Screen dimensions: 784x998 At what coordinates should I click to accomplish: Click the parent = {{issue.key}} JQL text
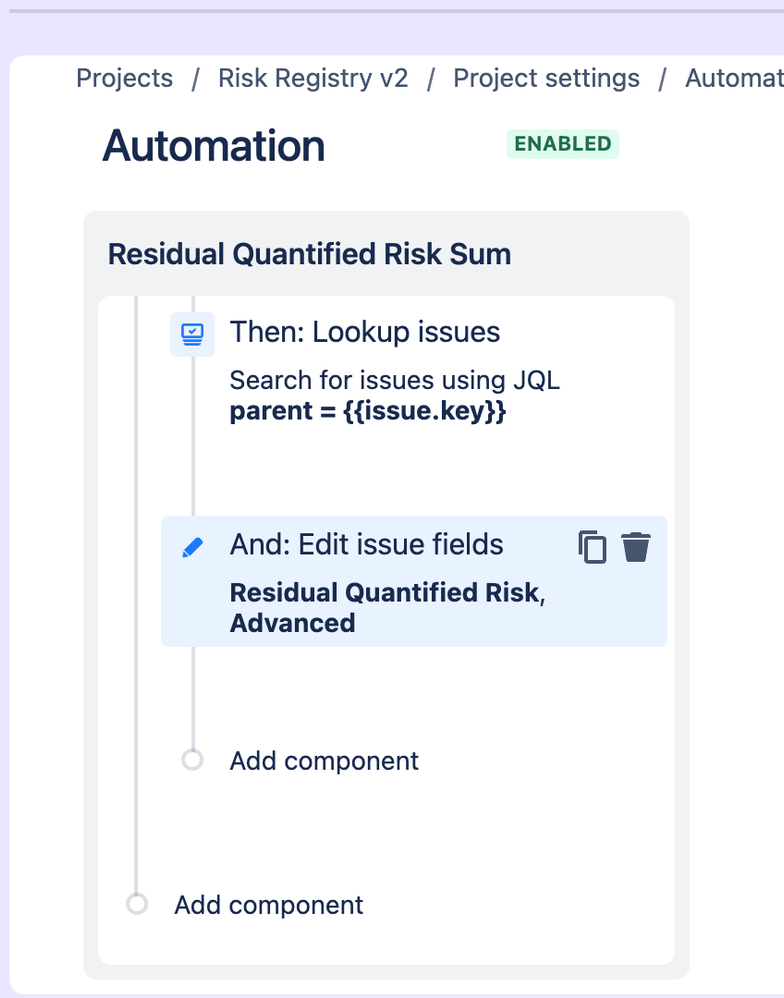368,412
